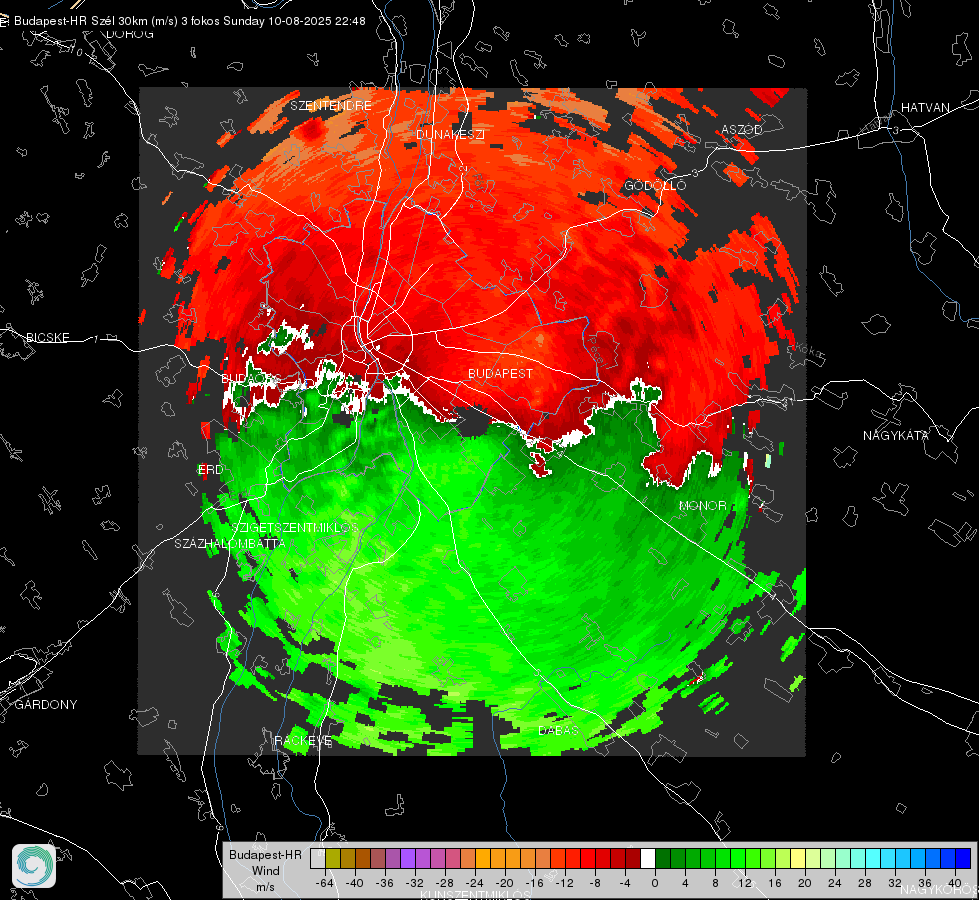Click the SZÁZHALOMBATTA town label
The height and width of the screenshot is (900, 979).
click(230, 543)
